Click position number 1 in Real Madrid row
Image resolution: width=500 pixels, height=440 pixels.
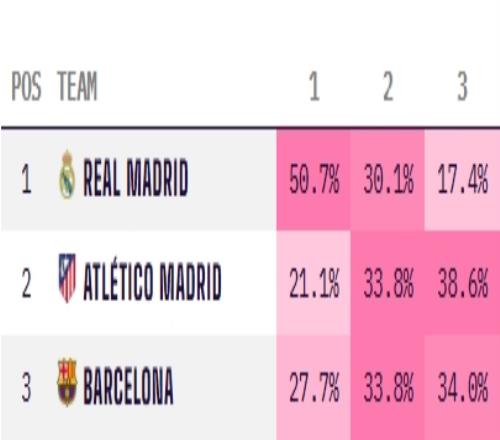click(x=26, y=180)
